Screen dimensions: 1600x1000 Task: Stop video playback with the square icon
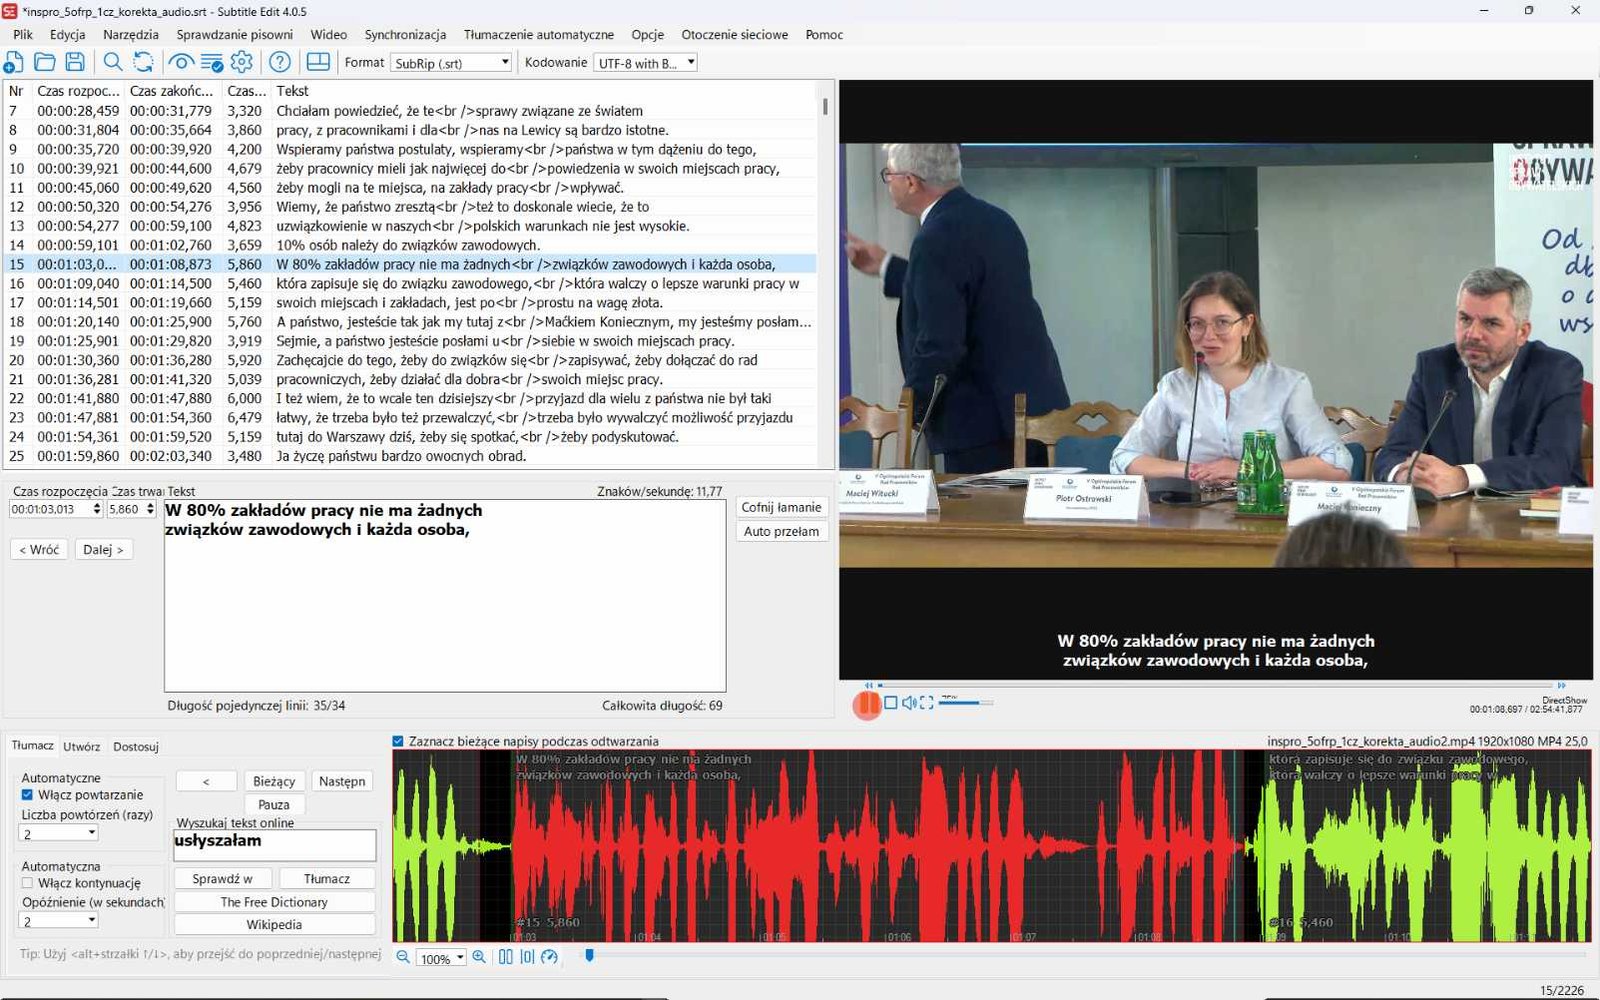[x=891, y=703]
